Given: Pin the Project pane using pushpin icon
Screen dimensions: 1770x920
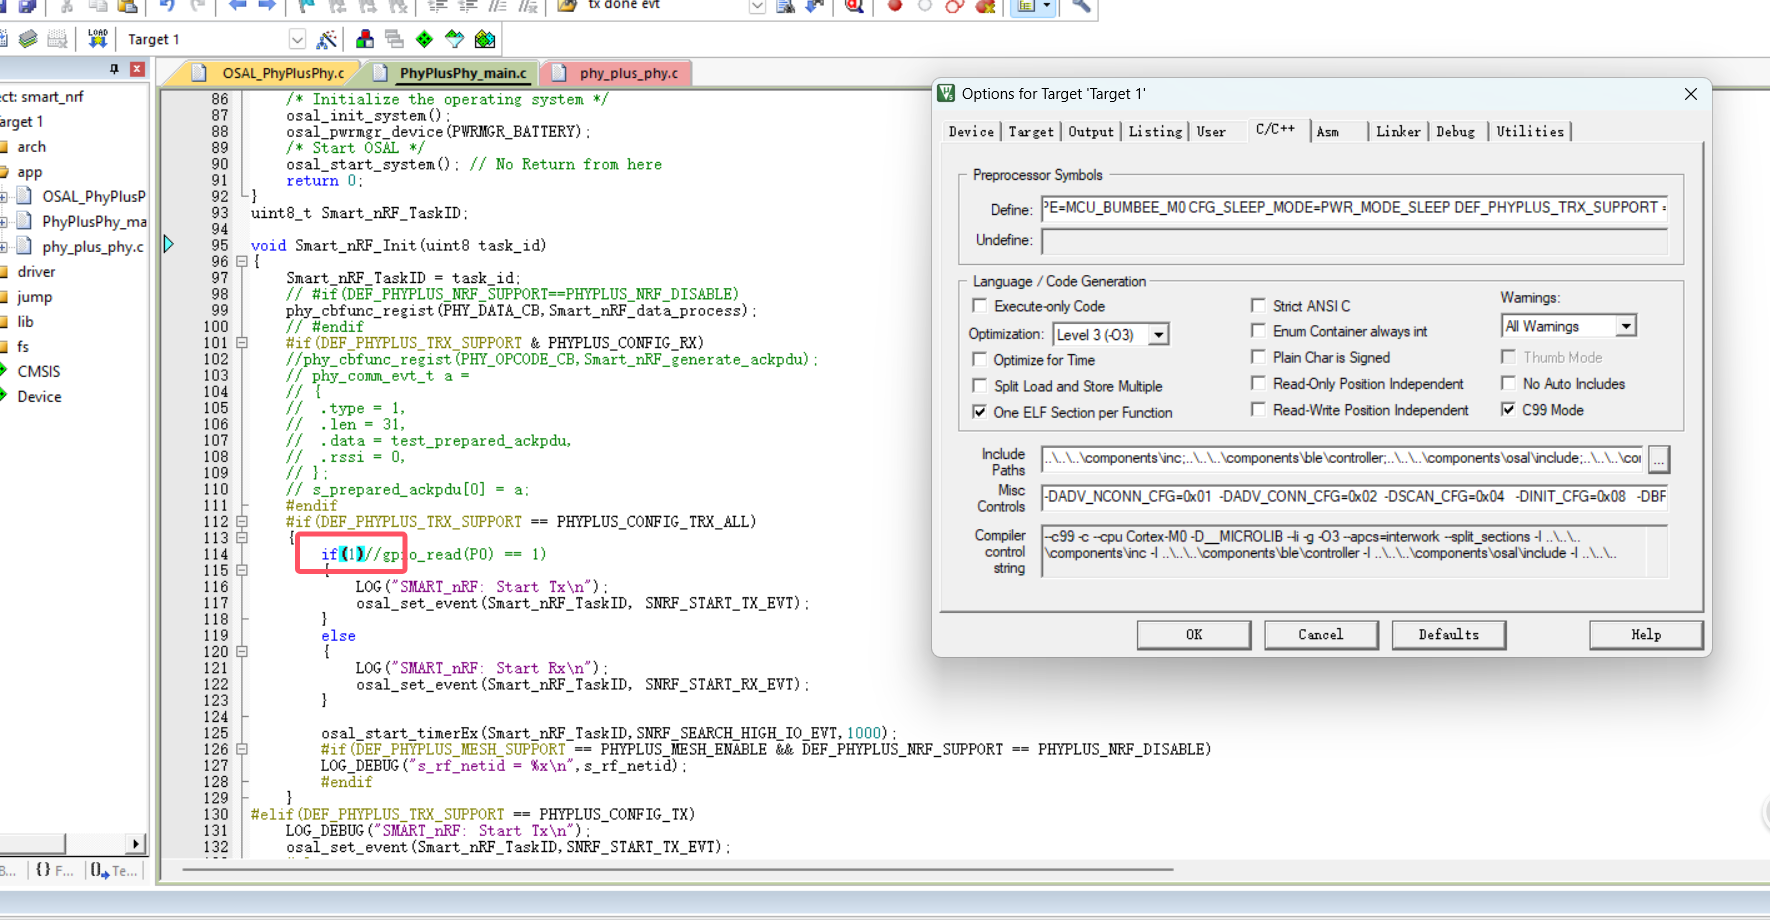Looking at the screenshot, I should [x=114, y=69].
